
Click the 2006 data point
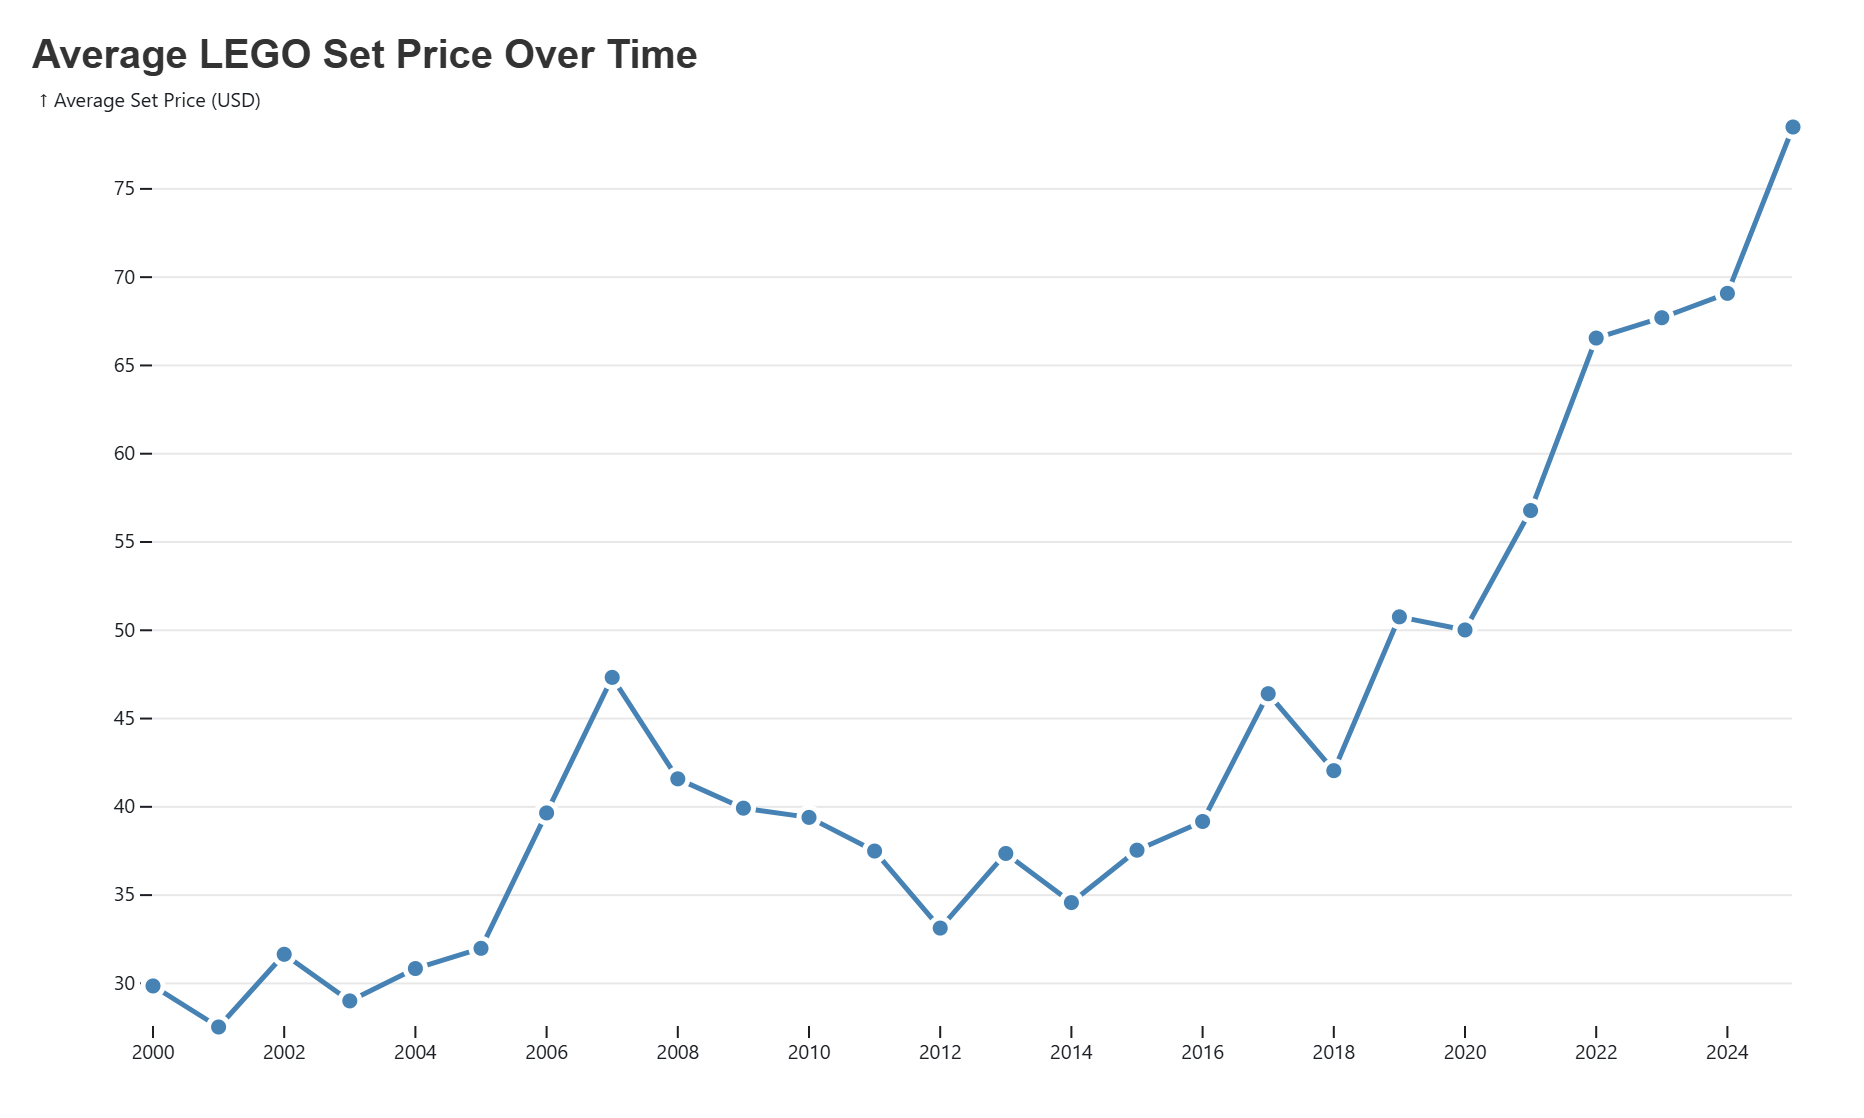(x=546, y=813)
